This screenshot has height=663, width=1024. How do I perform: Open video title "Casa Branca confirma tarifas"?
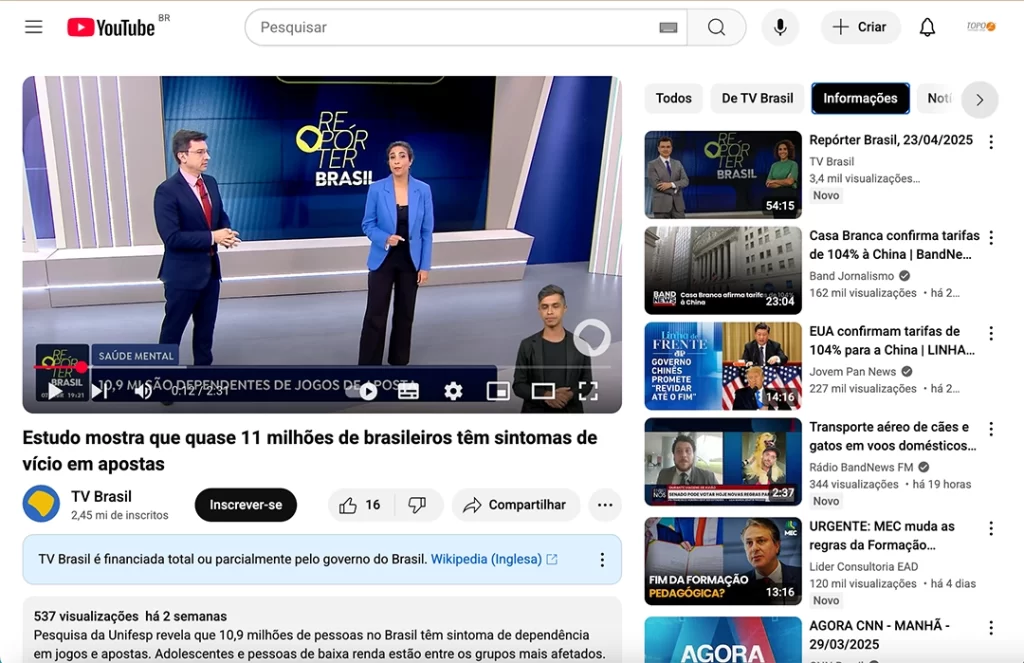click(x=894, y=245)
